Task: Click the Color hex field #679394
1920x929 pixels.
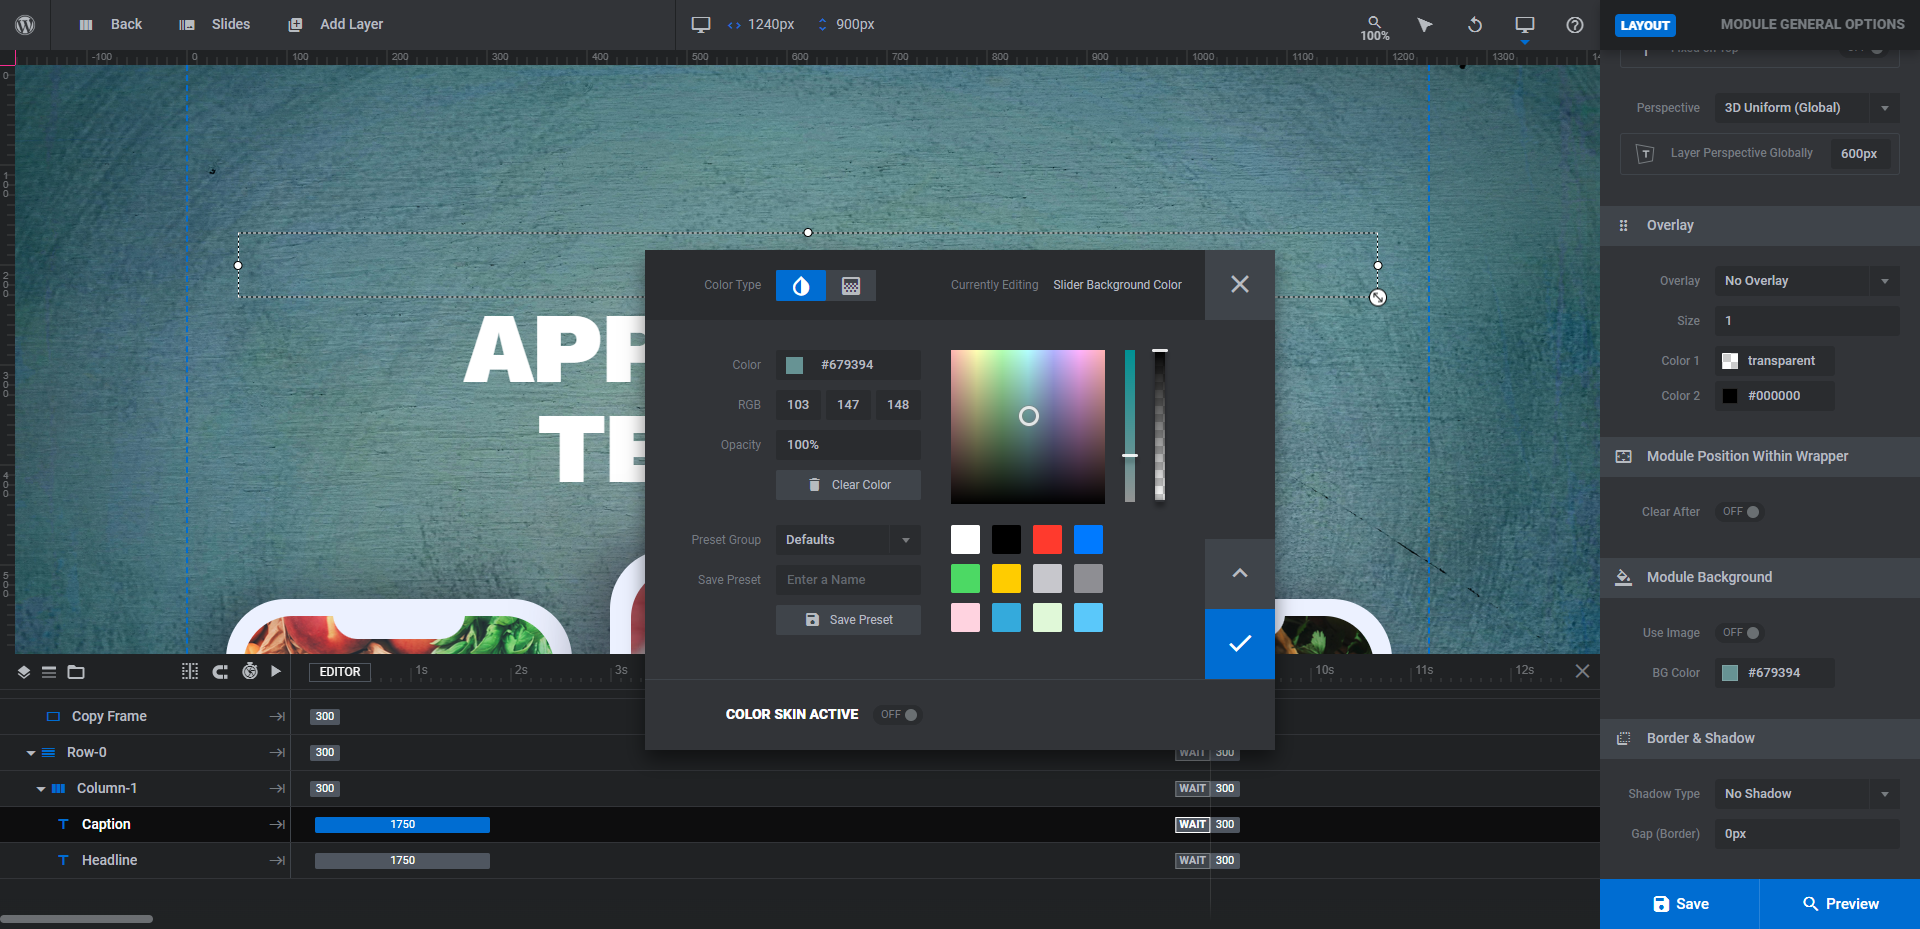Action: (x=848, y=365)
